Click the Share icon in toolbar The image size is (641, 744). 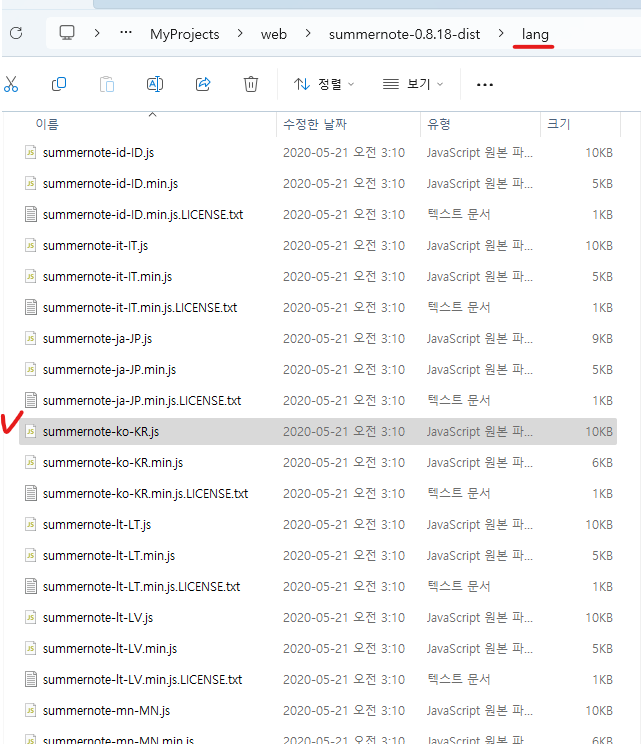(x=203, y=84)
